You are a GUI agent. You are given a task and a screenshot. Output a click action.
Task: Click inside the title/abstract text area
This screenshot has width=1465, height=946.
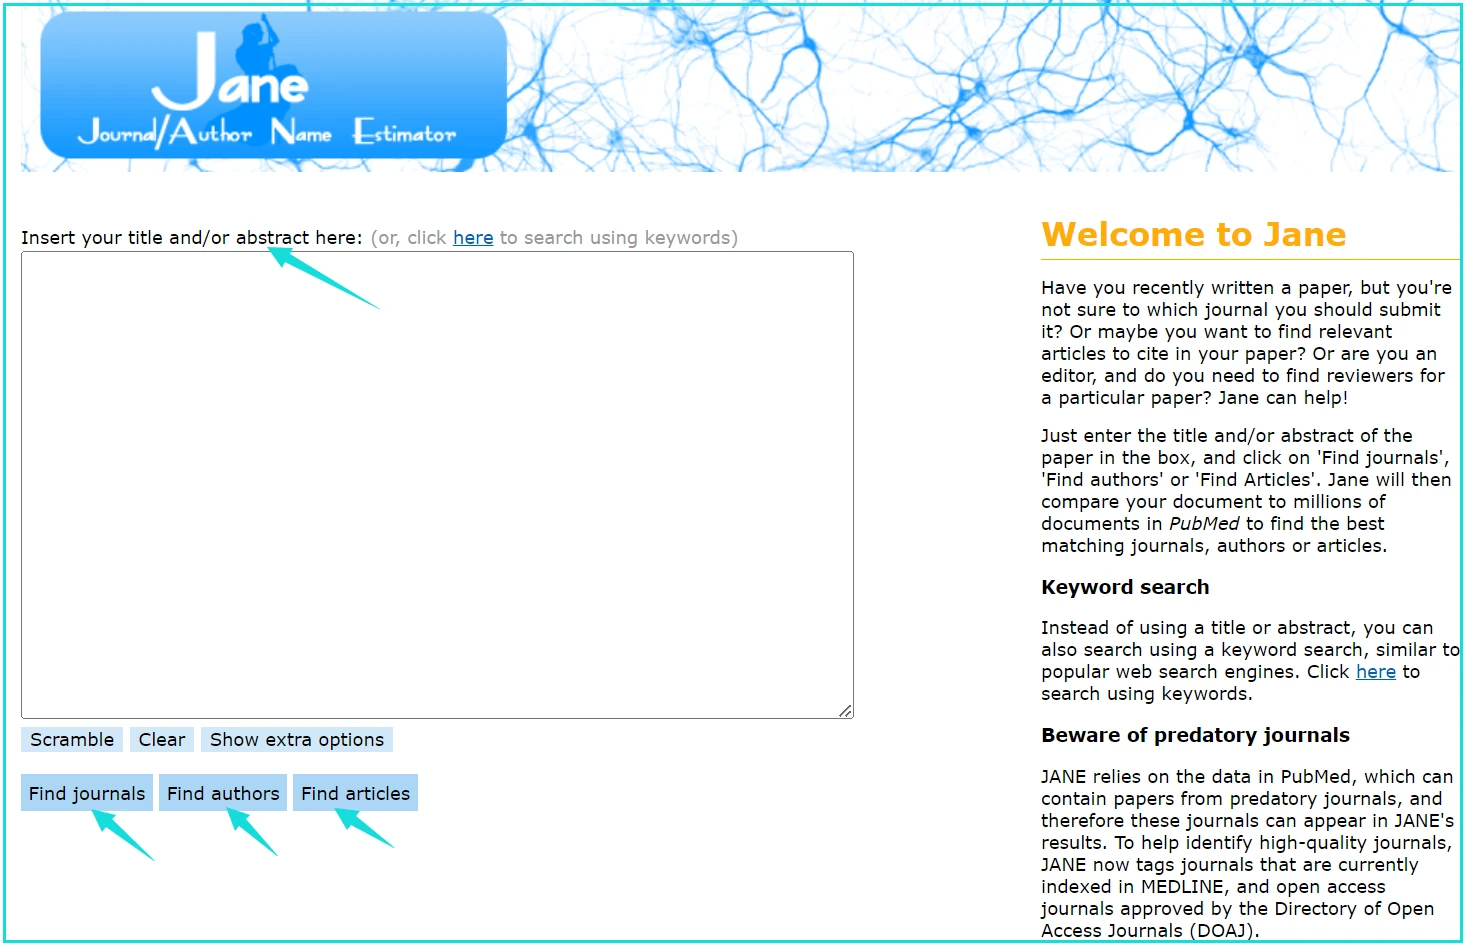pos(437,485)
